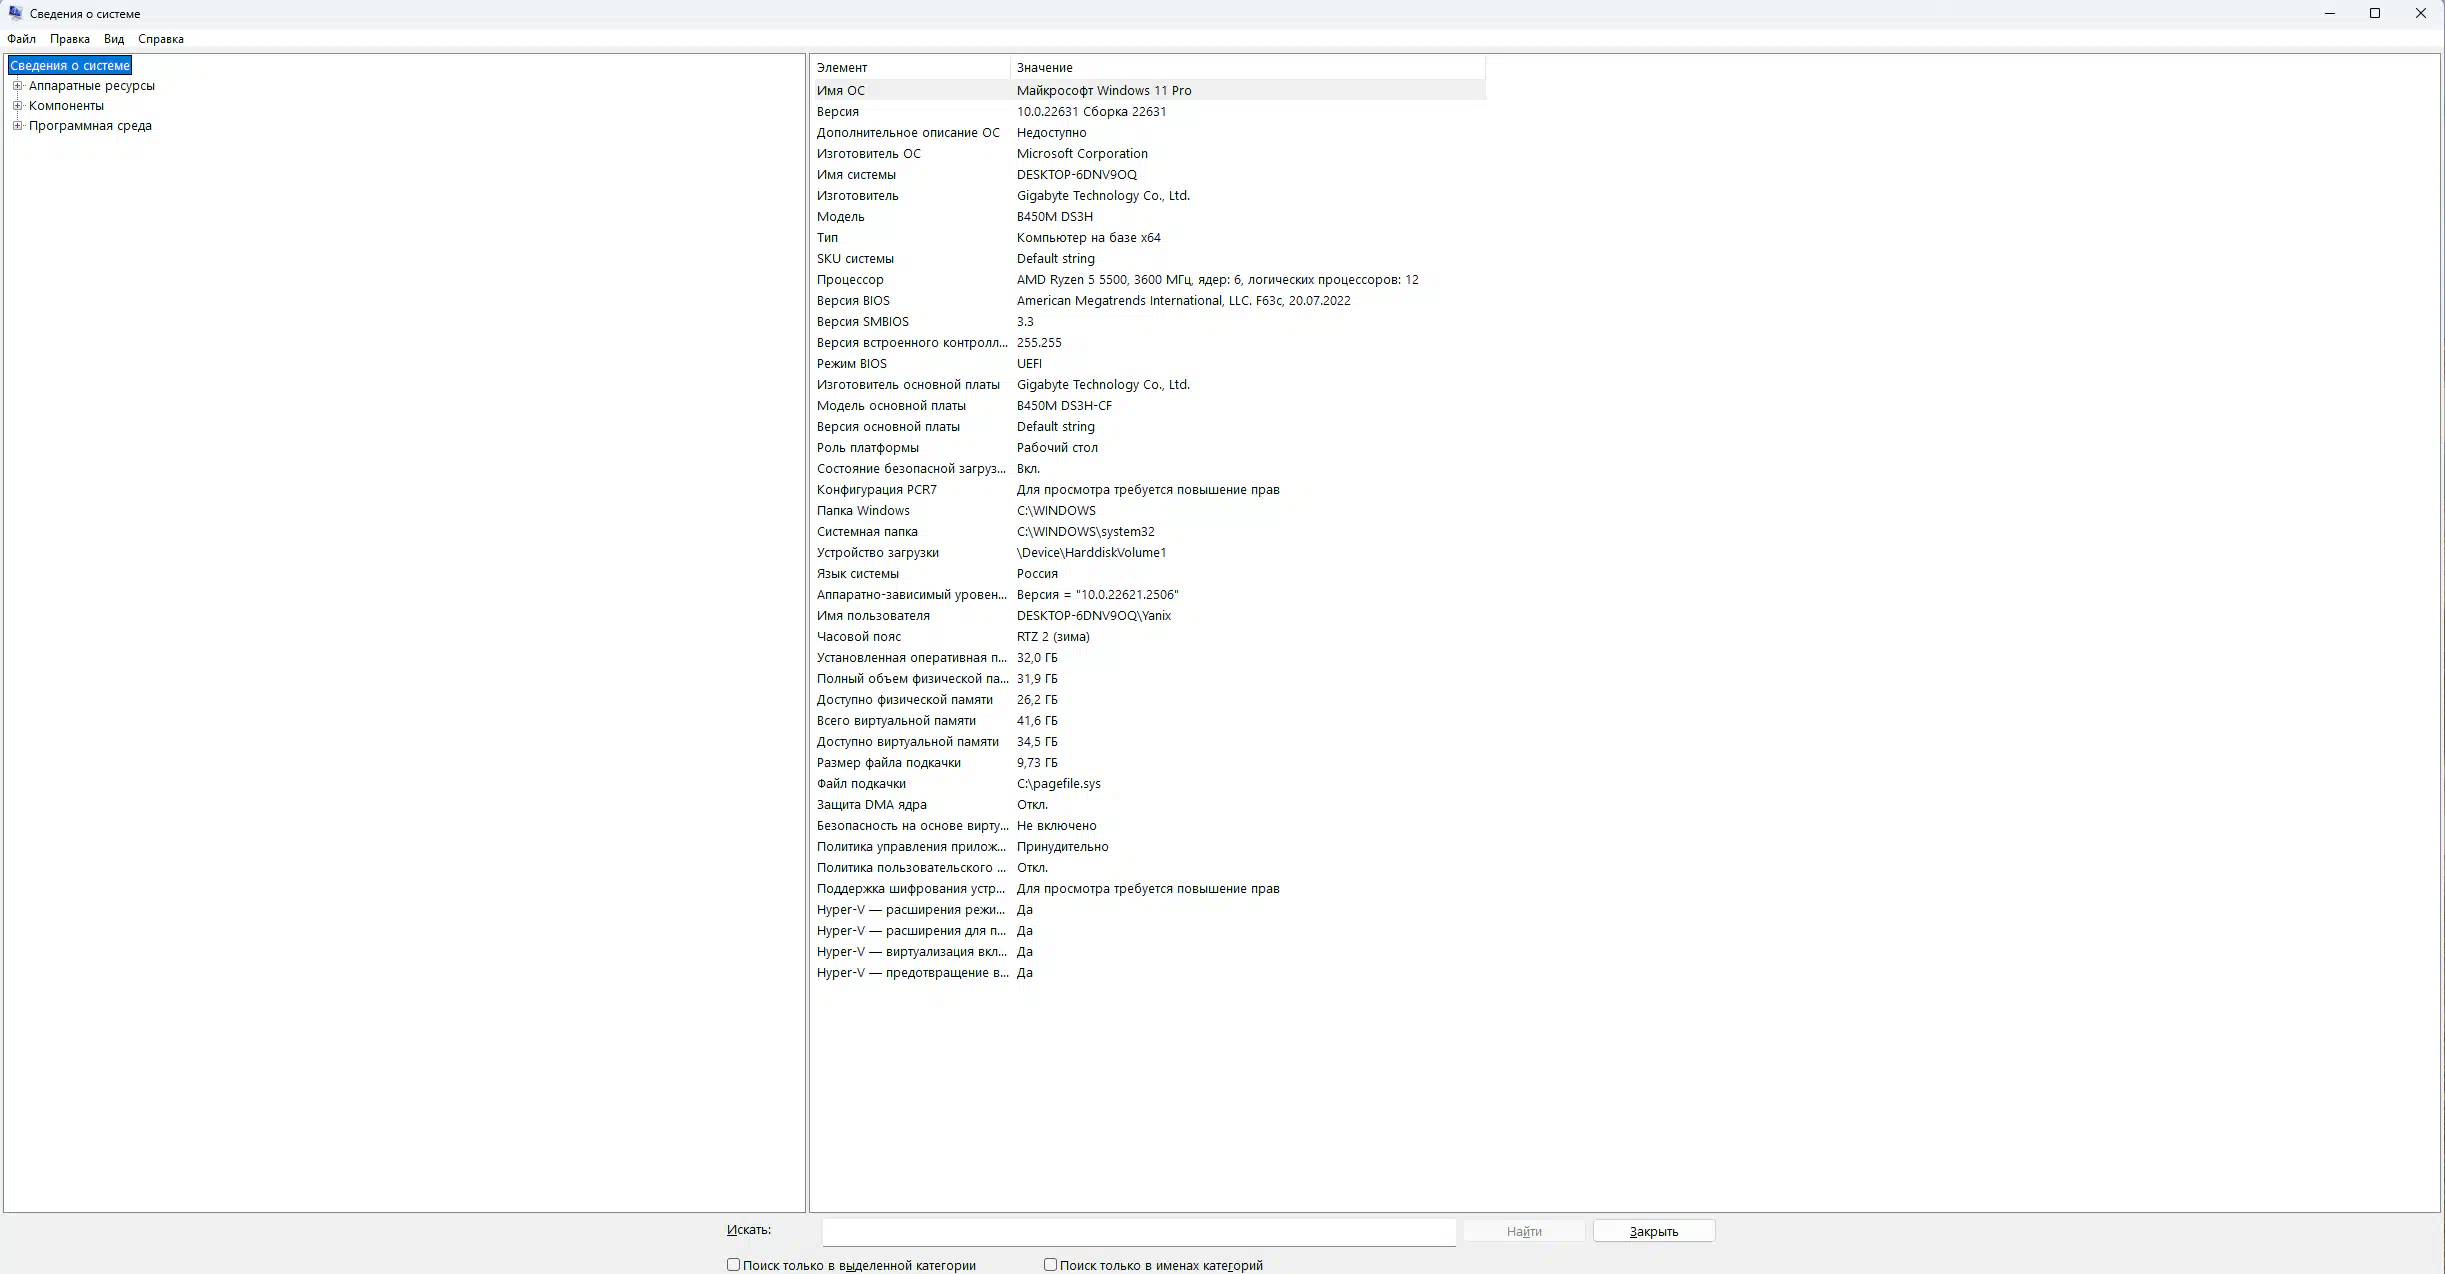Select the Версия BIOS row

[x=1148, y=300]
